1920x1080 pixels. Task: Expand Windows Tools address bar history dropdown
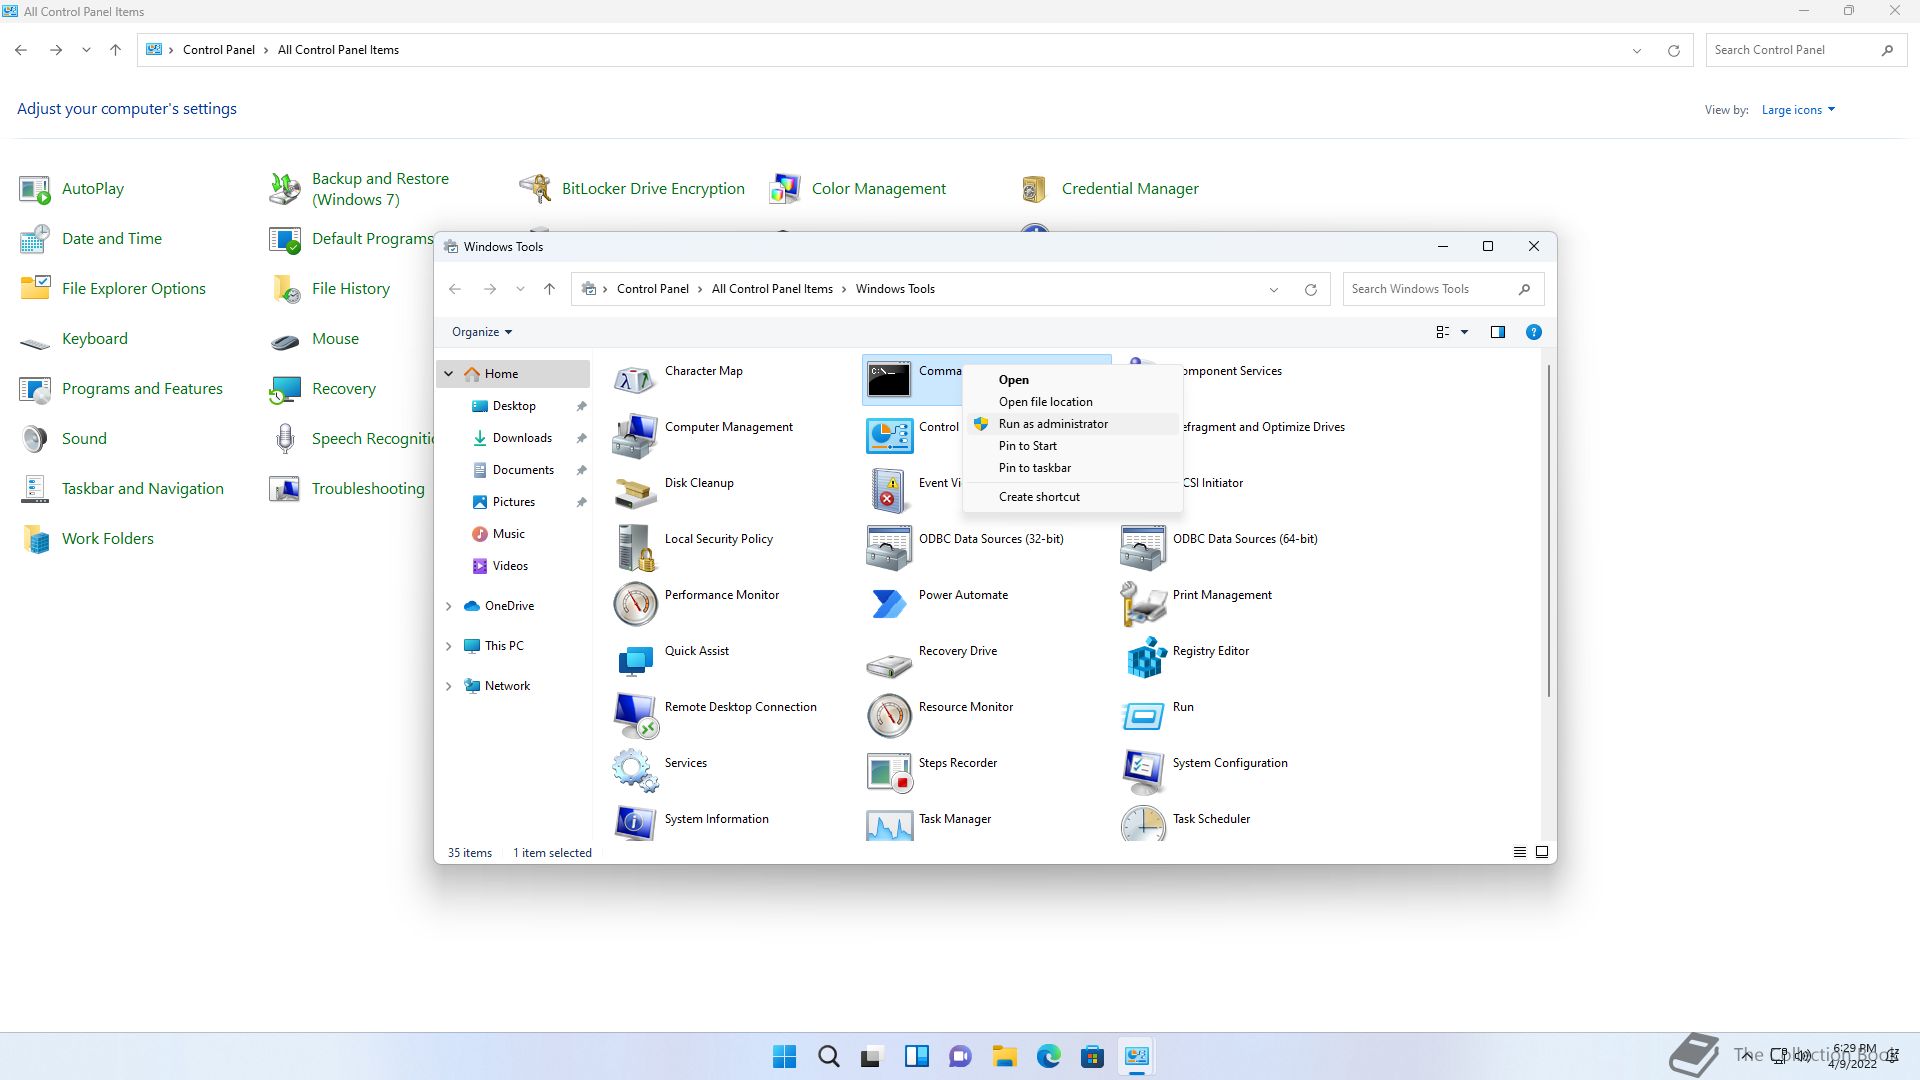click(1274, 290)
